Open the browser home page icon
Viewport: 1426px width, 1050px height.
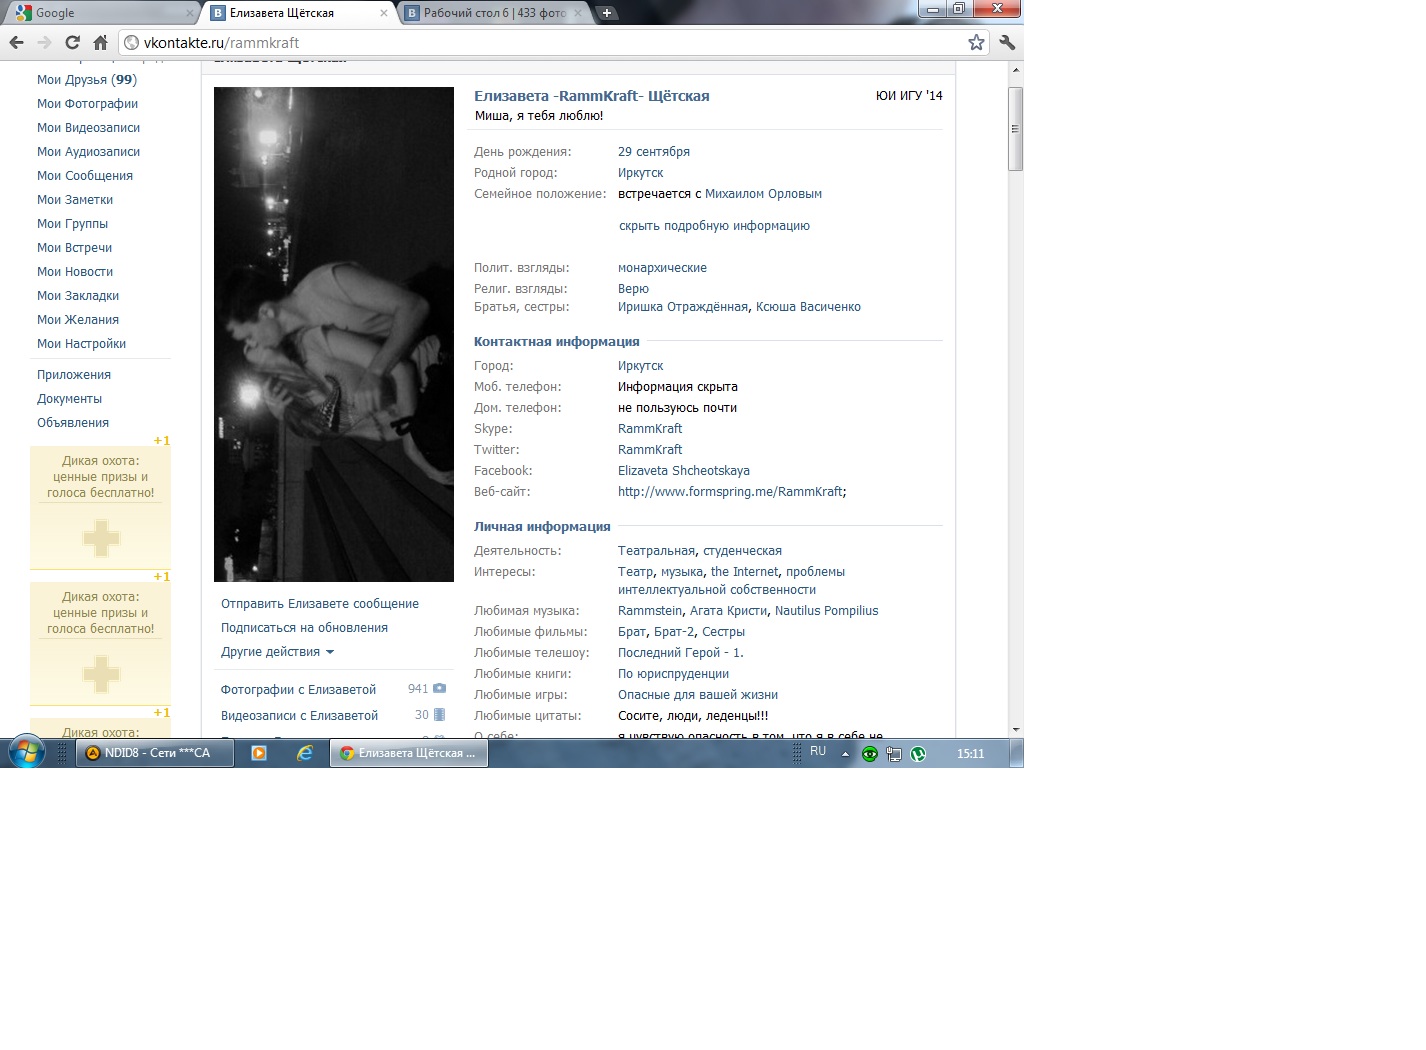(100, 42)
